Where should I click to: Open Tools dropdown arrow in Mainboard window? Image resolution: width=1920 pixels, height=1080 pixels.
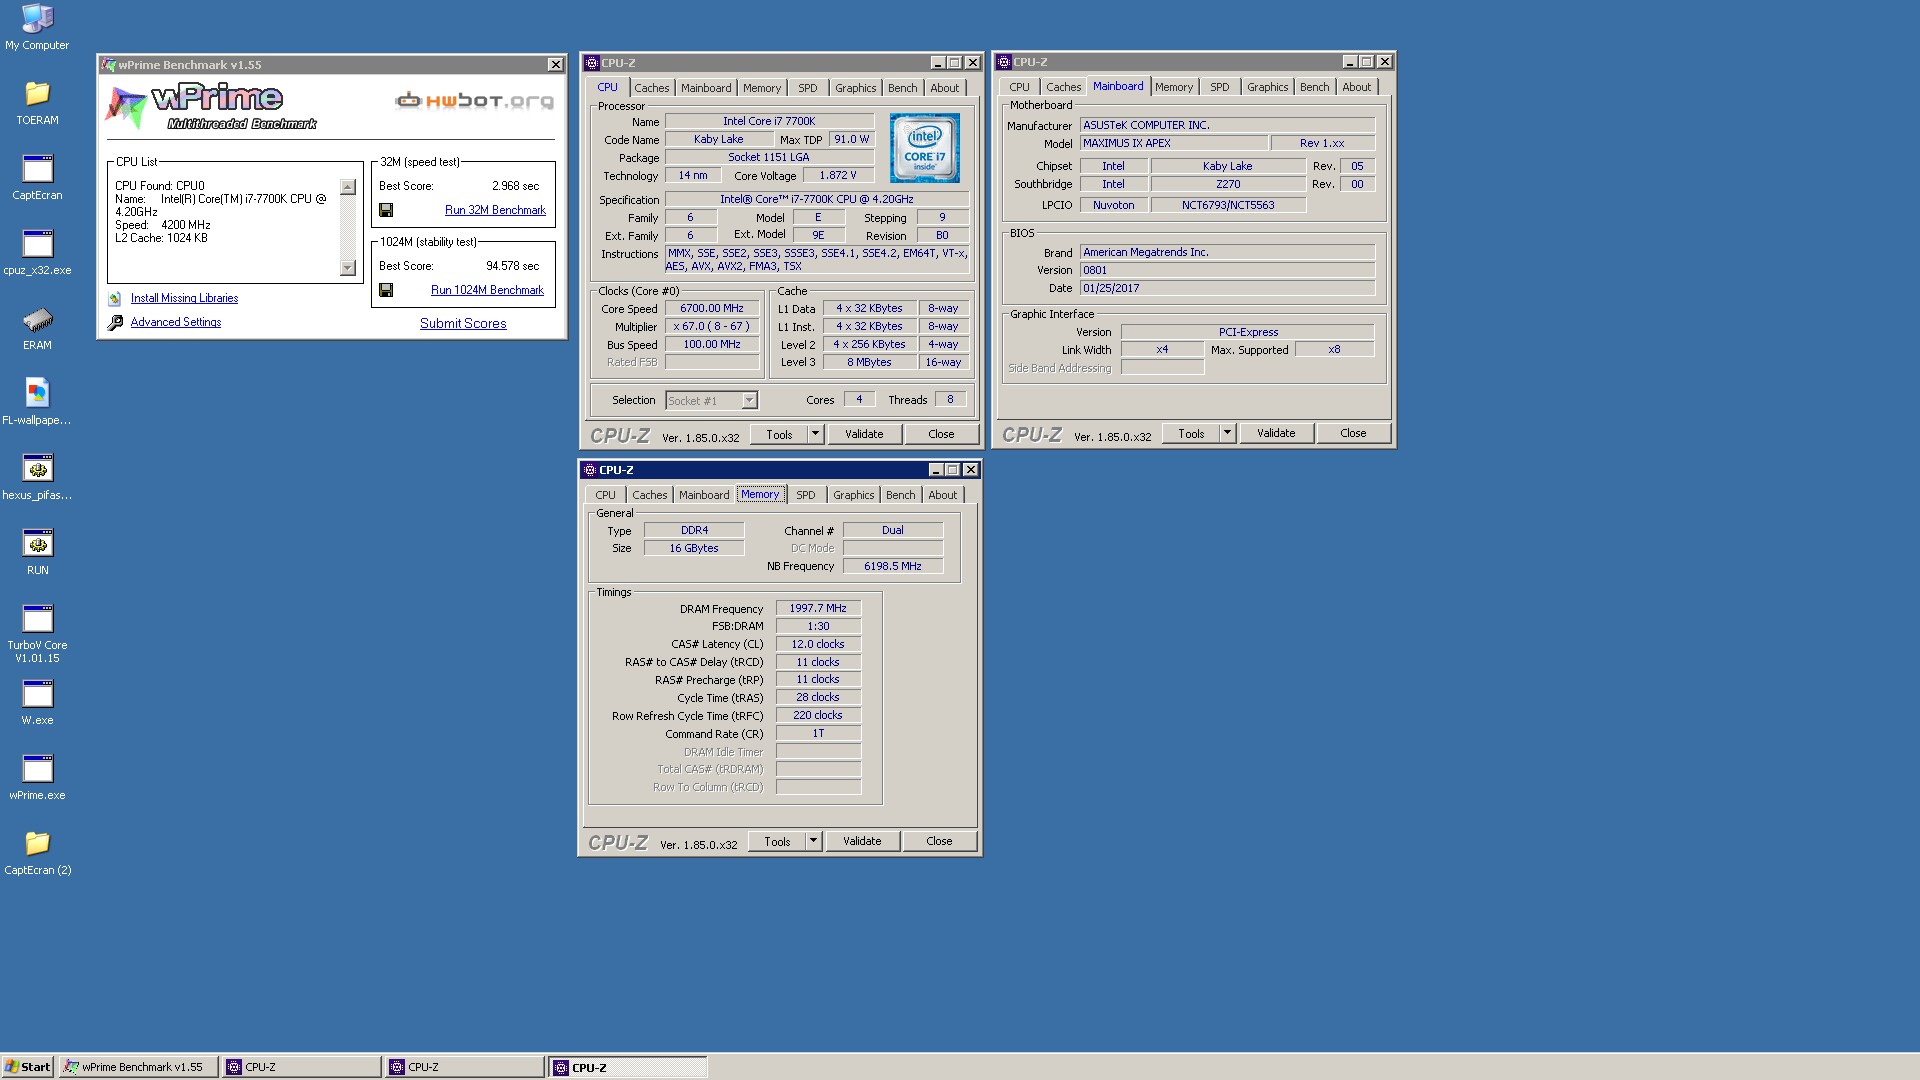(x=1227, y=433)
